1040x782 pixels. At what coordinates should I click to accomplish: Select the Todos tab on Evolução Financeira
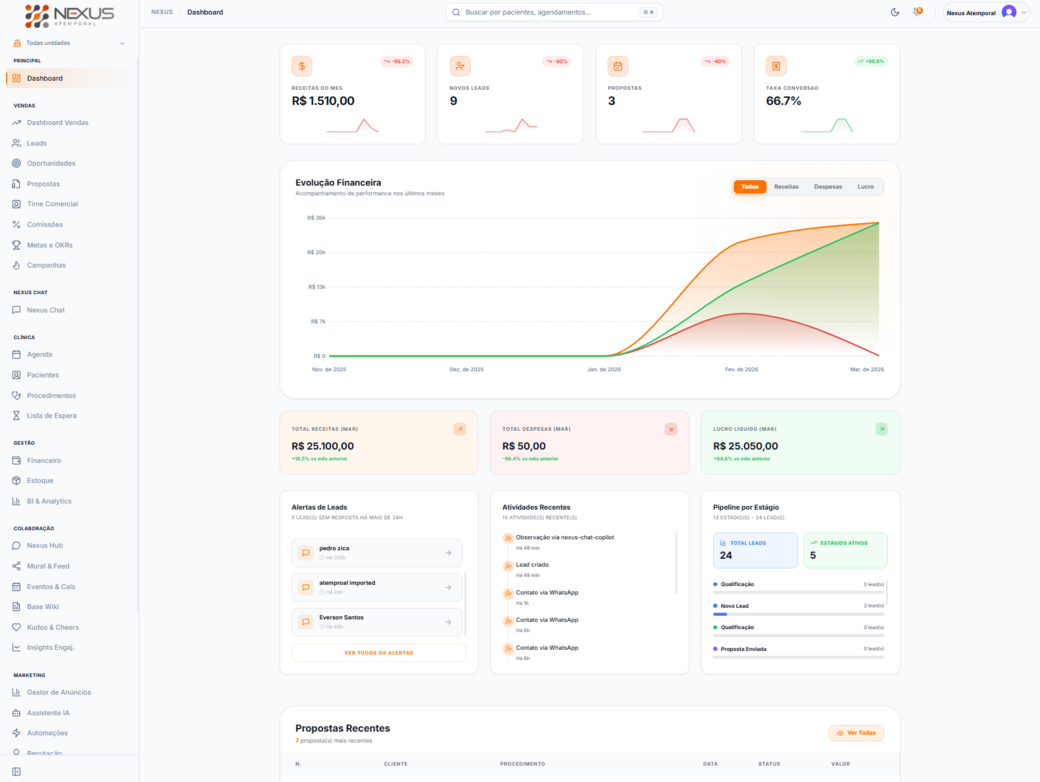click(x=750, y=187)
